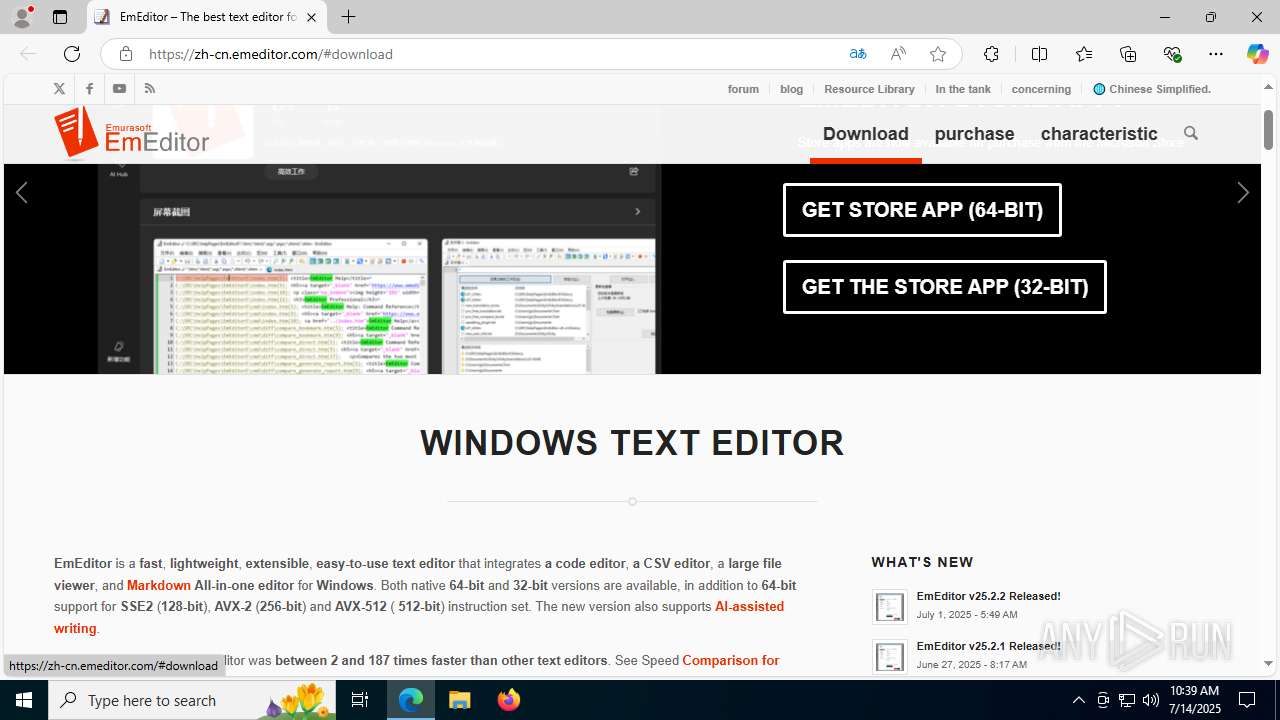Open File Explorer from the taskbar
This screenshot has width=1280, height=720.
pyautogui.click(x=460, y=700)
